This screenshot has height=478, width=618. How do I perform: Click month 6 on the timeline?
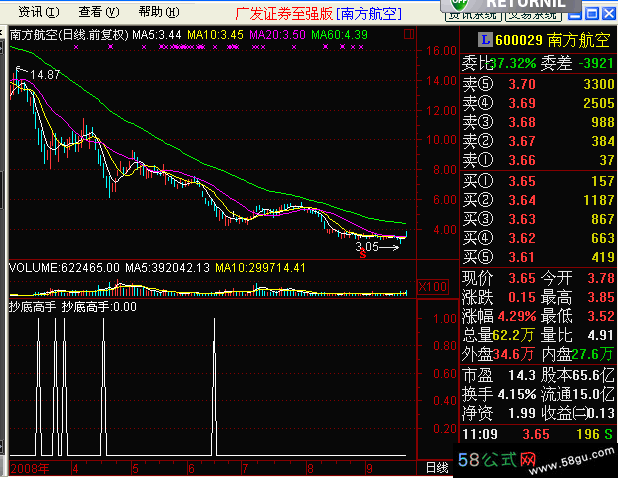pos(191,469)
